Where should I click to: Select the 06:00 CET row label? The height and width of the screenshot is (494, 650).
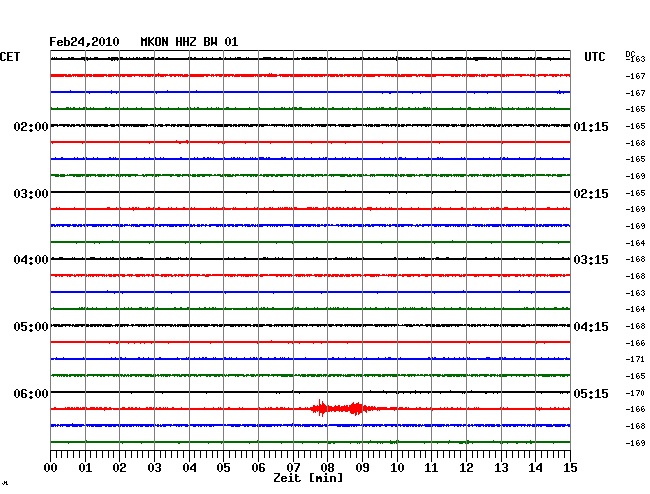(x=31, y=393)
